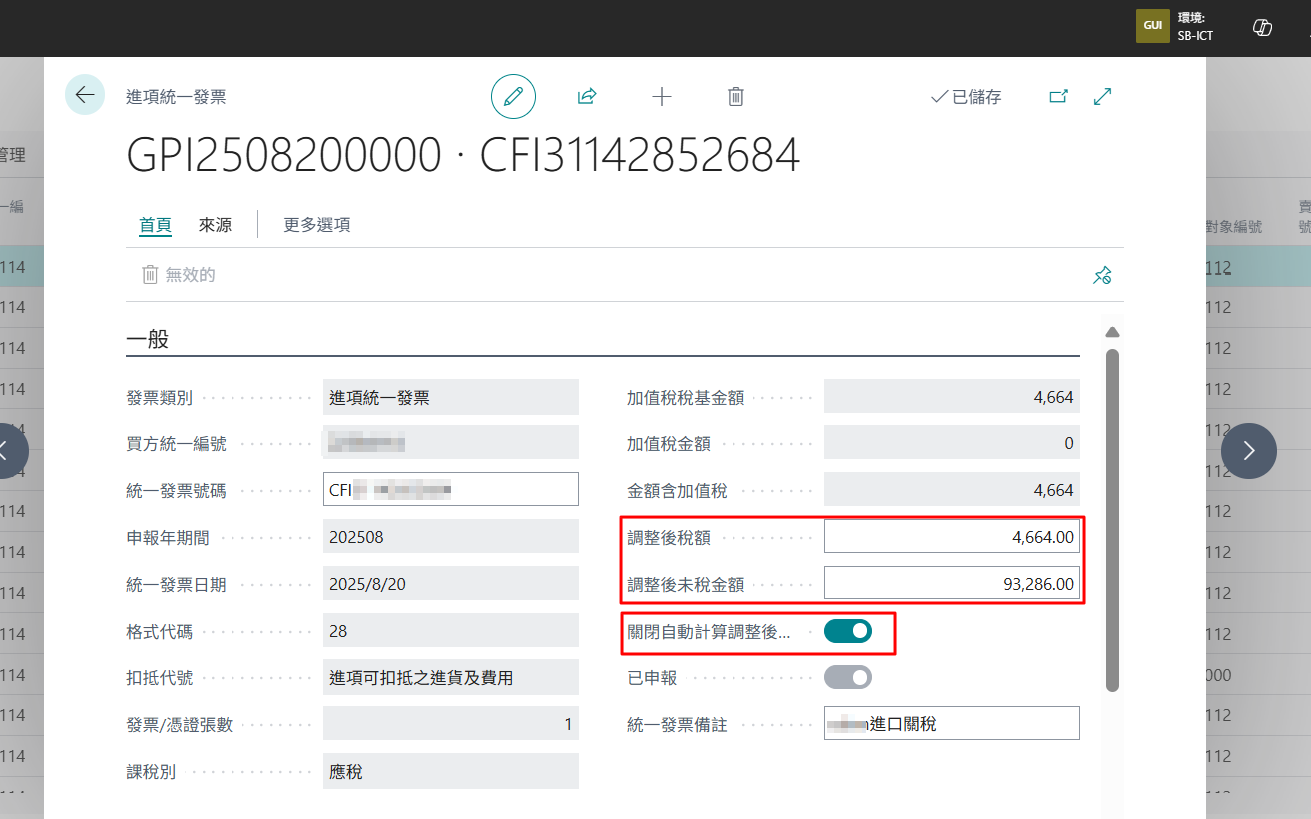The width and height of the screenshot is (1311, 819).
Task: Click the 調整後未稅金額 input field
Action: pos(952,583)
